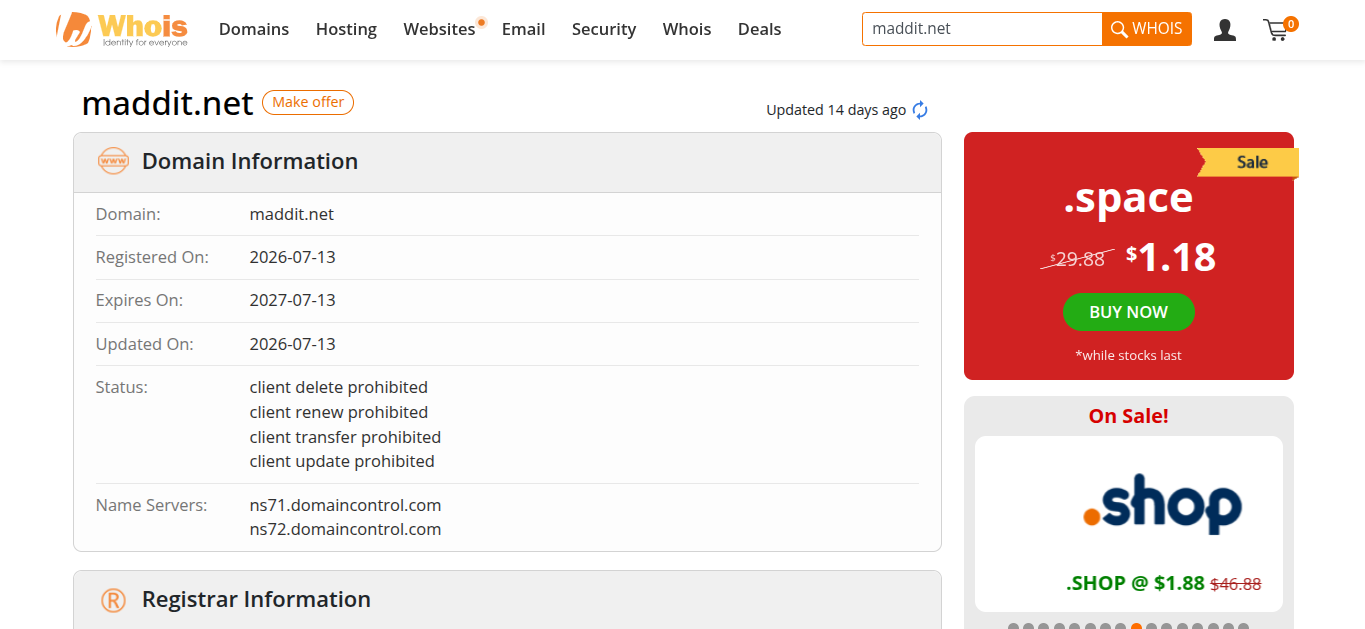Click 'client update prohibited' status
1365x629 pixels.
(342, 461)
